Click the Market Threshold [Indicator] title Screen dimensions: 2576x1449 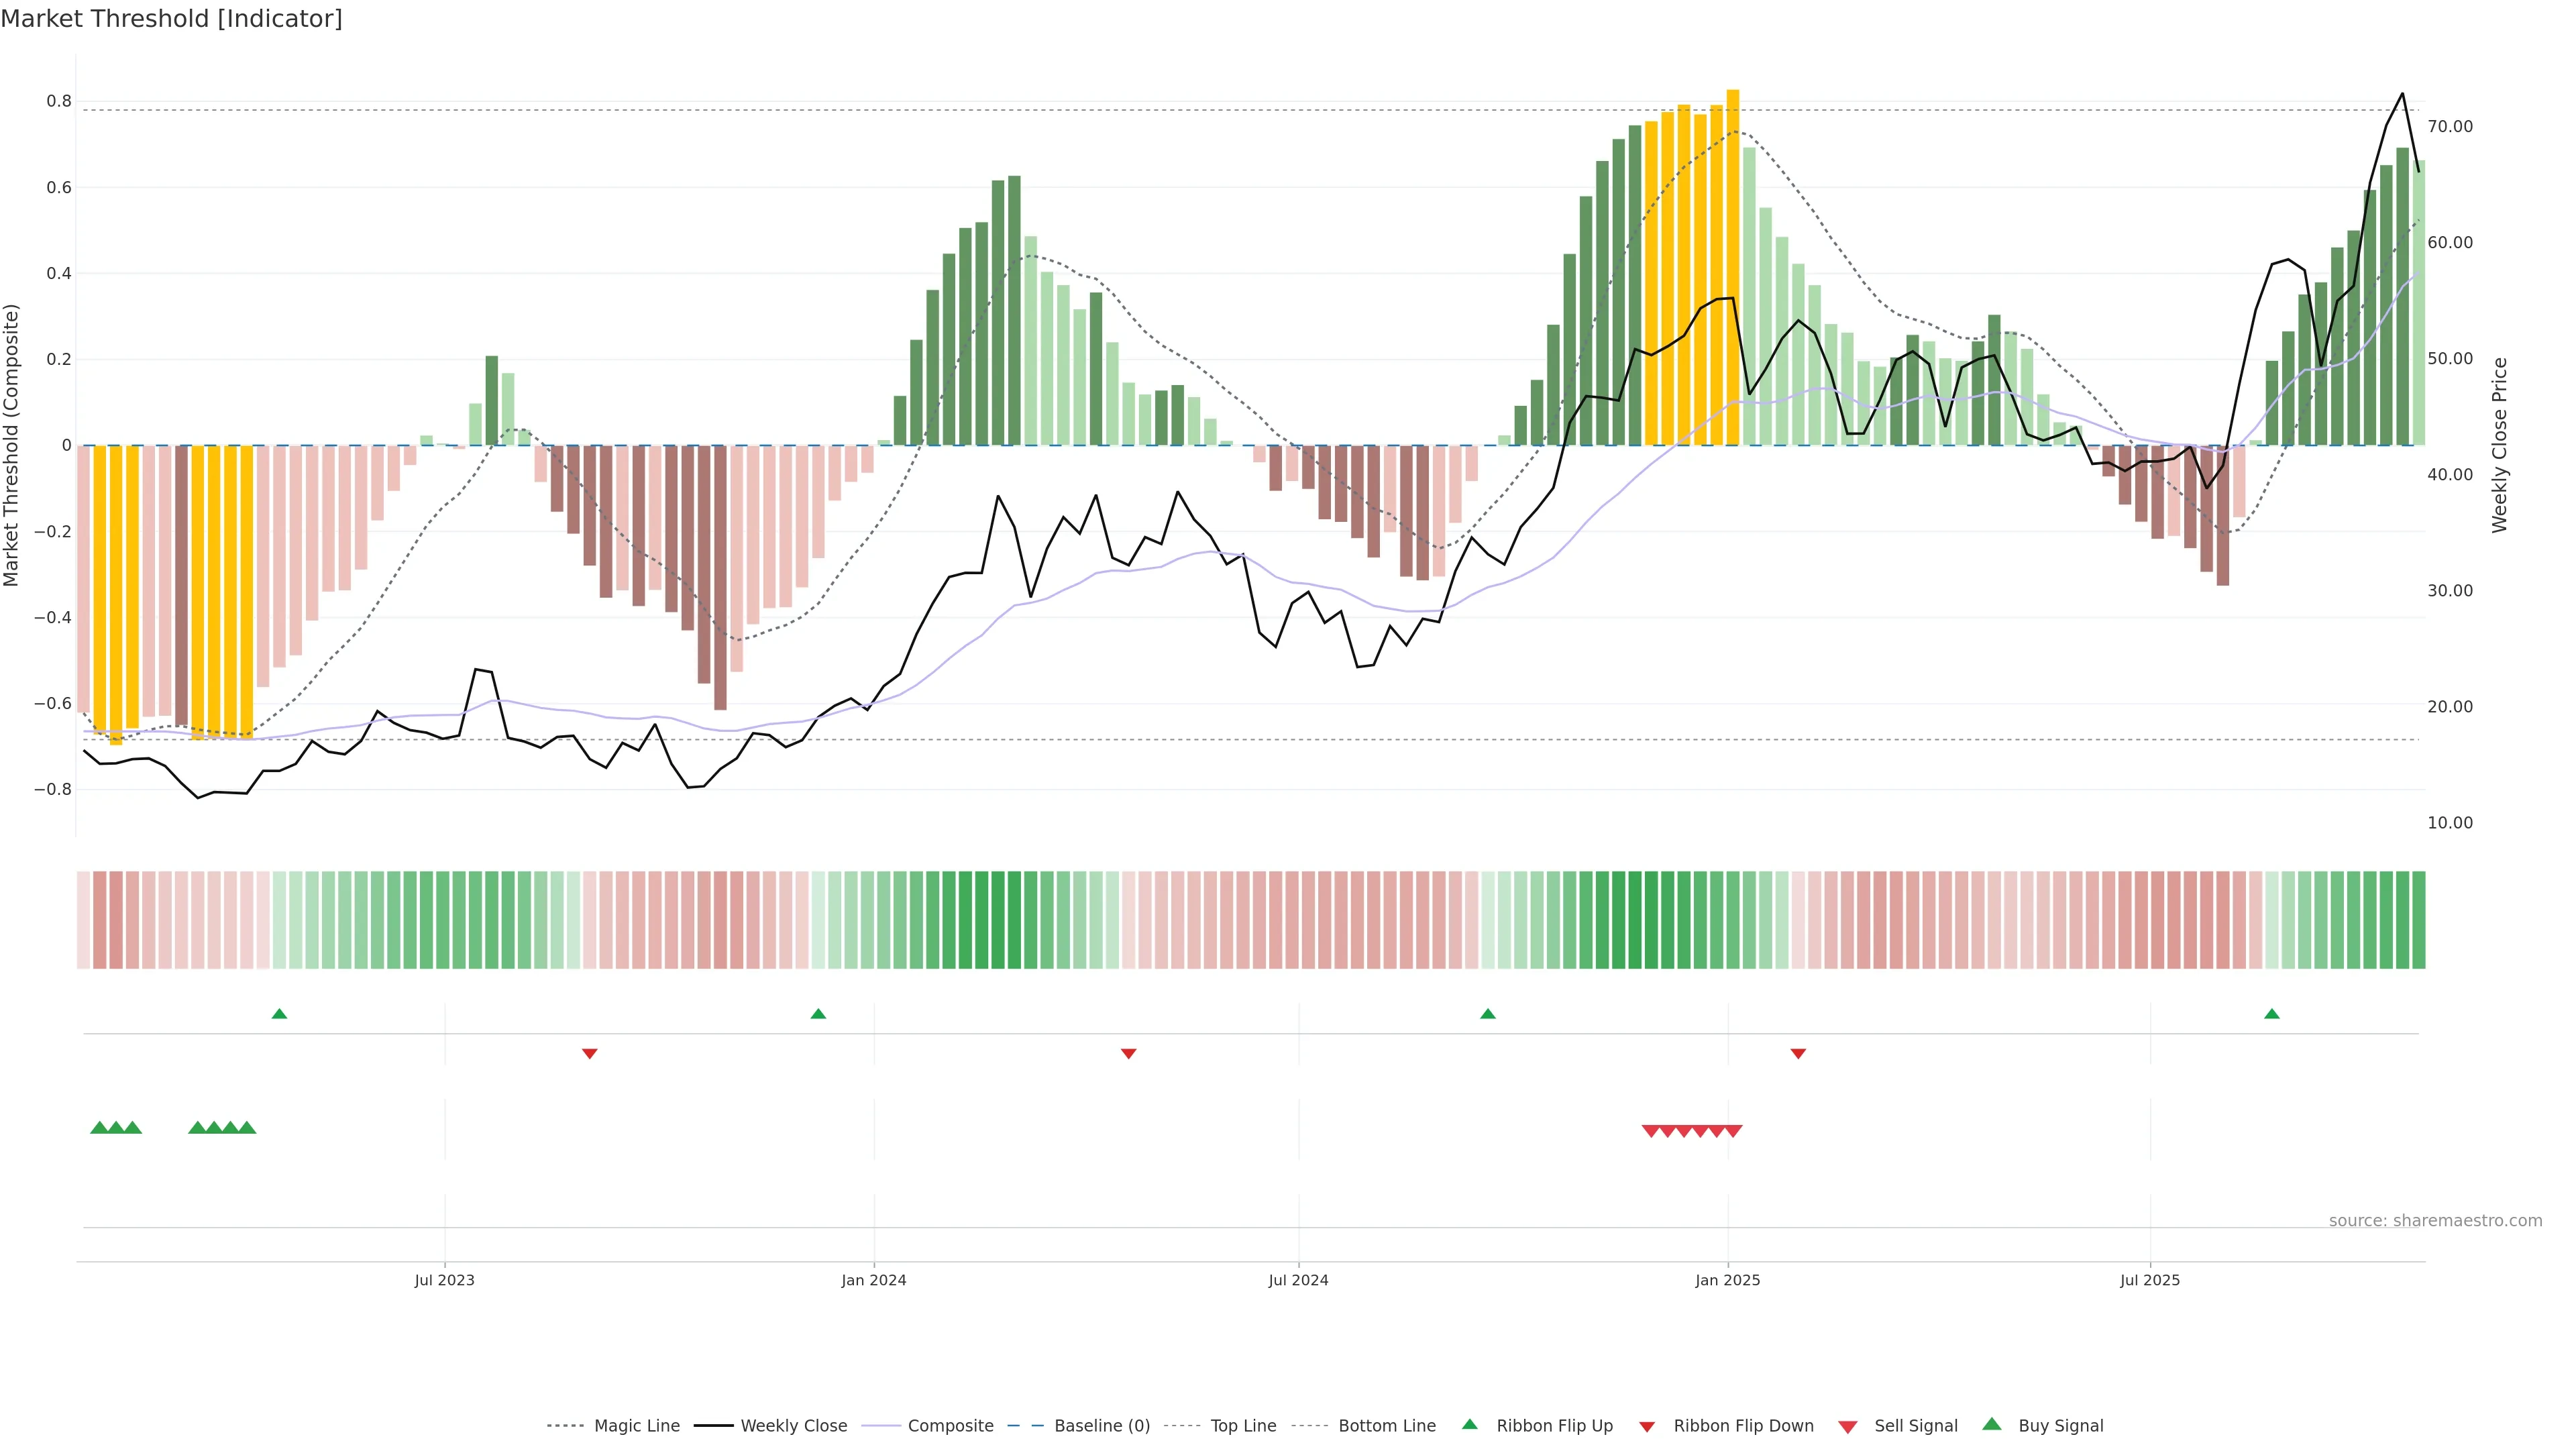(171, 19)
